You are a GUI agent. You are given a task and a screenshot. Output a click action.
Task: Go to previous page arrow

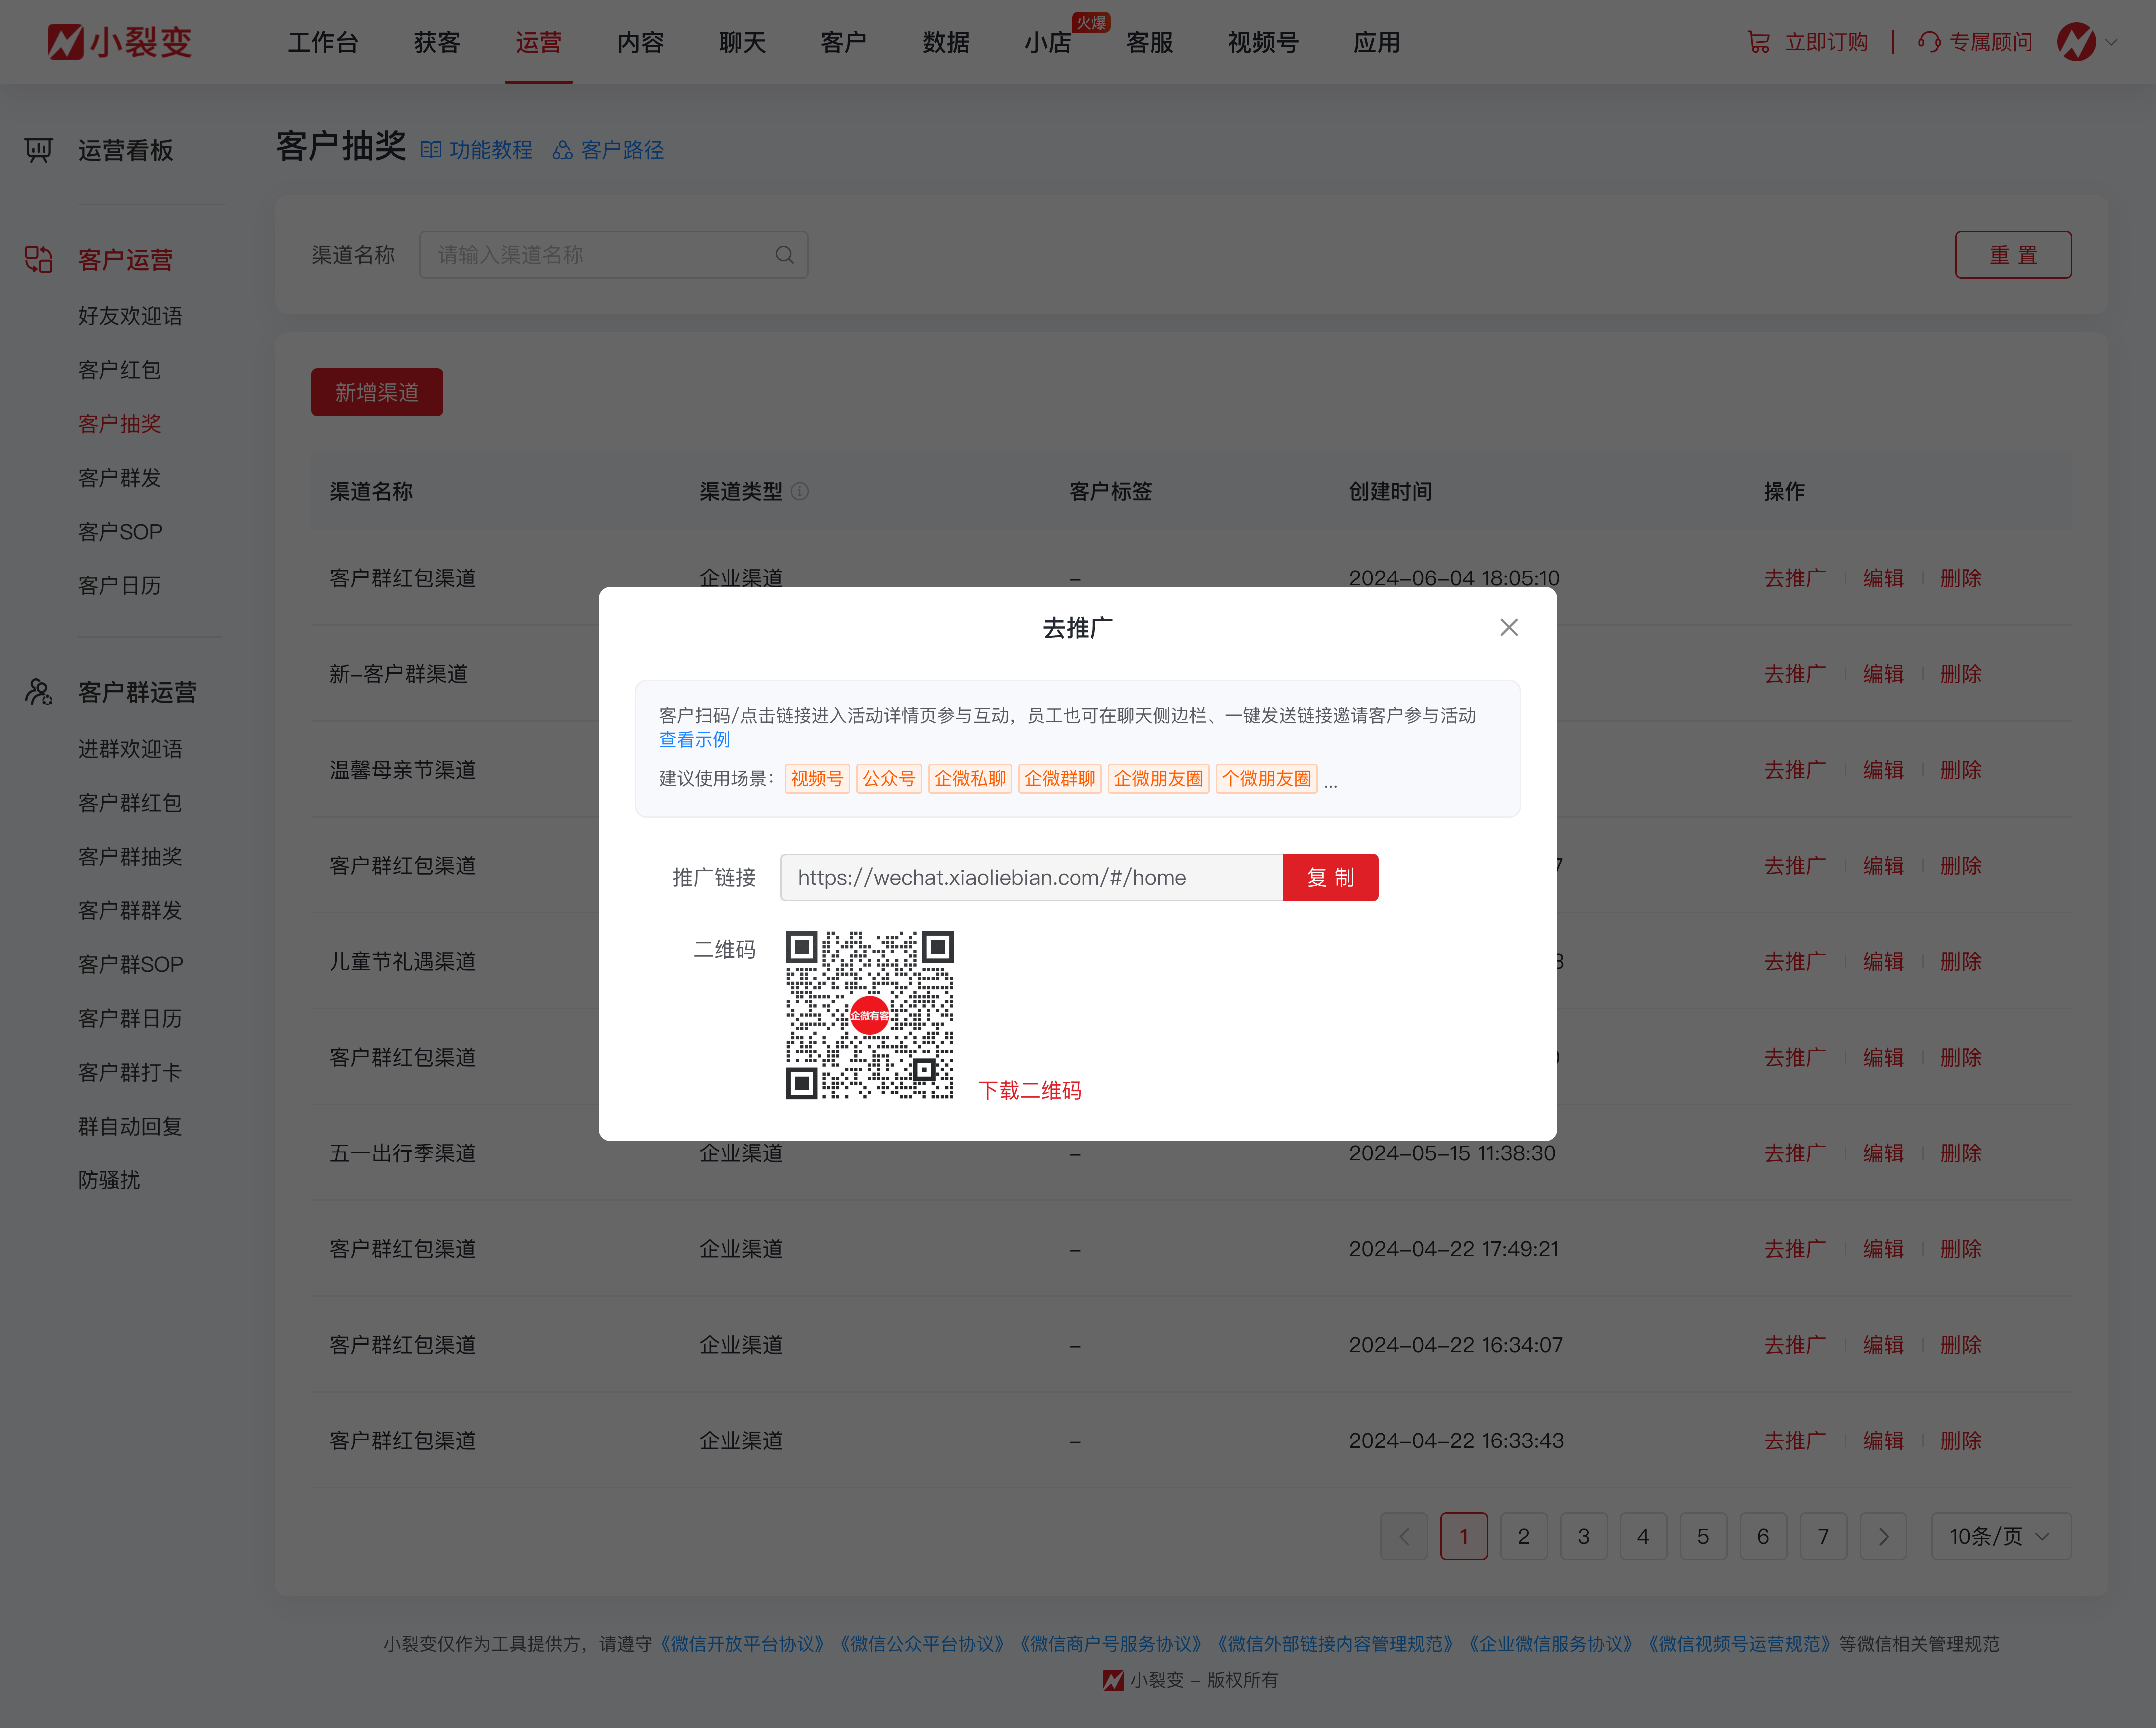pyautogui.click(x=1404, y=1536)
